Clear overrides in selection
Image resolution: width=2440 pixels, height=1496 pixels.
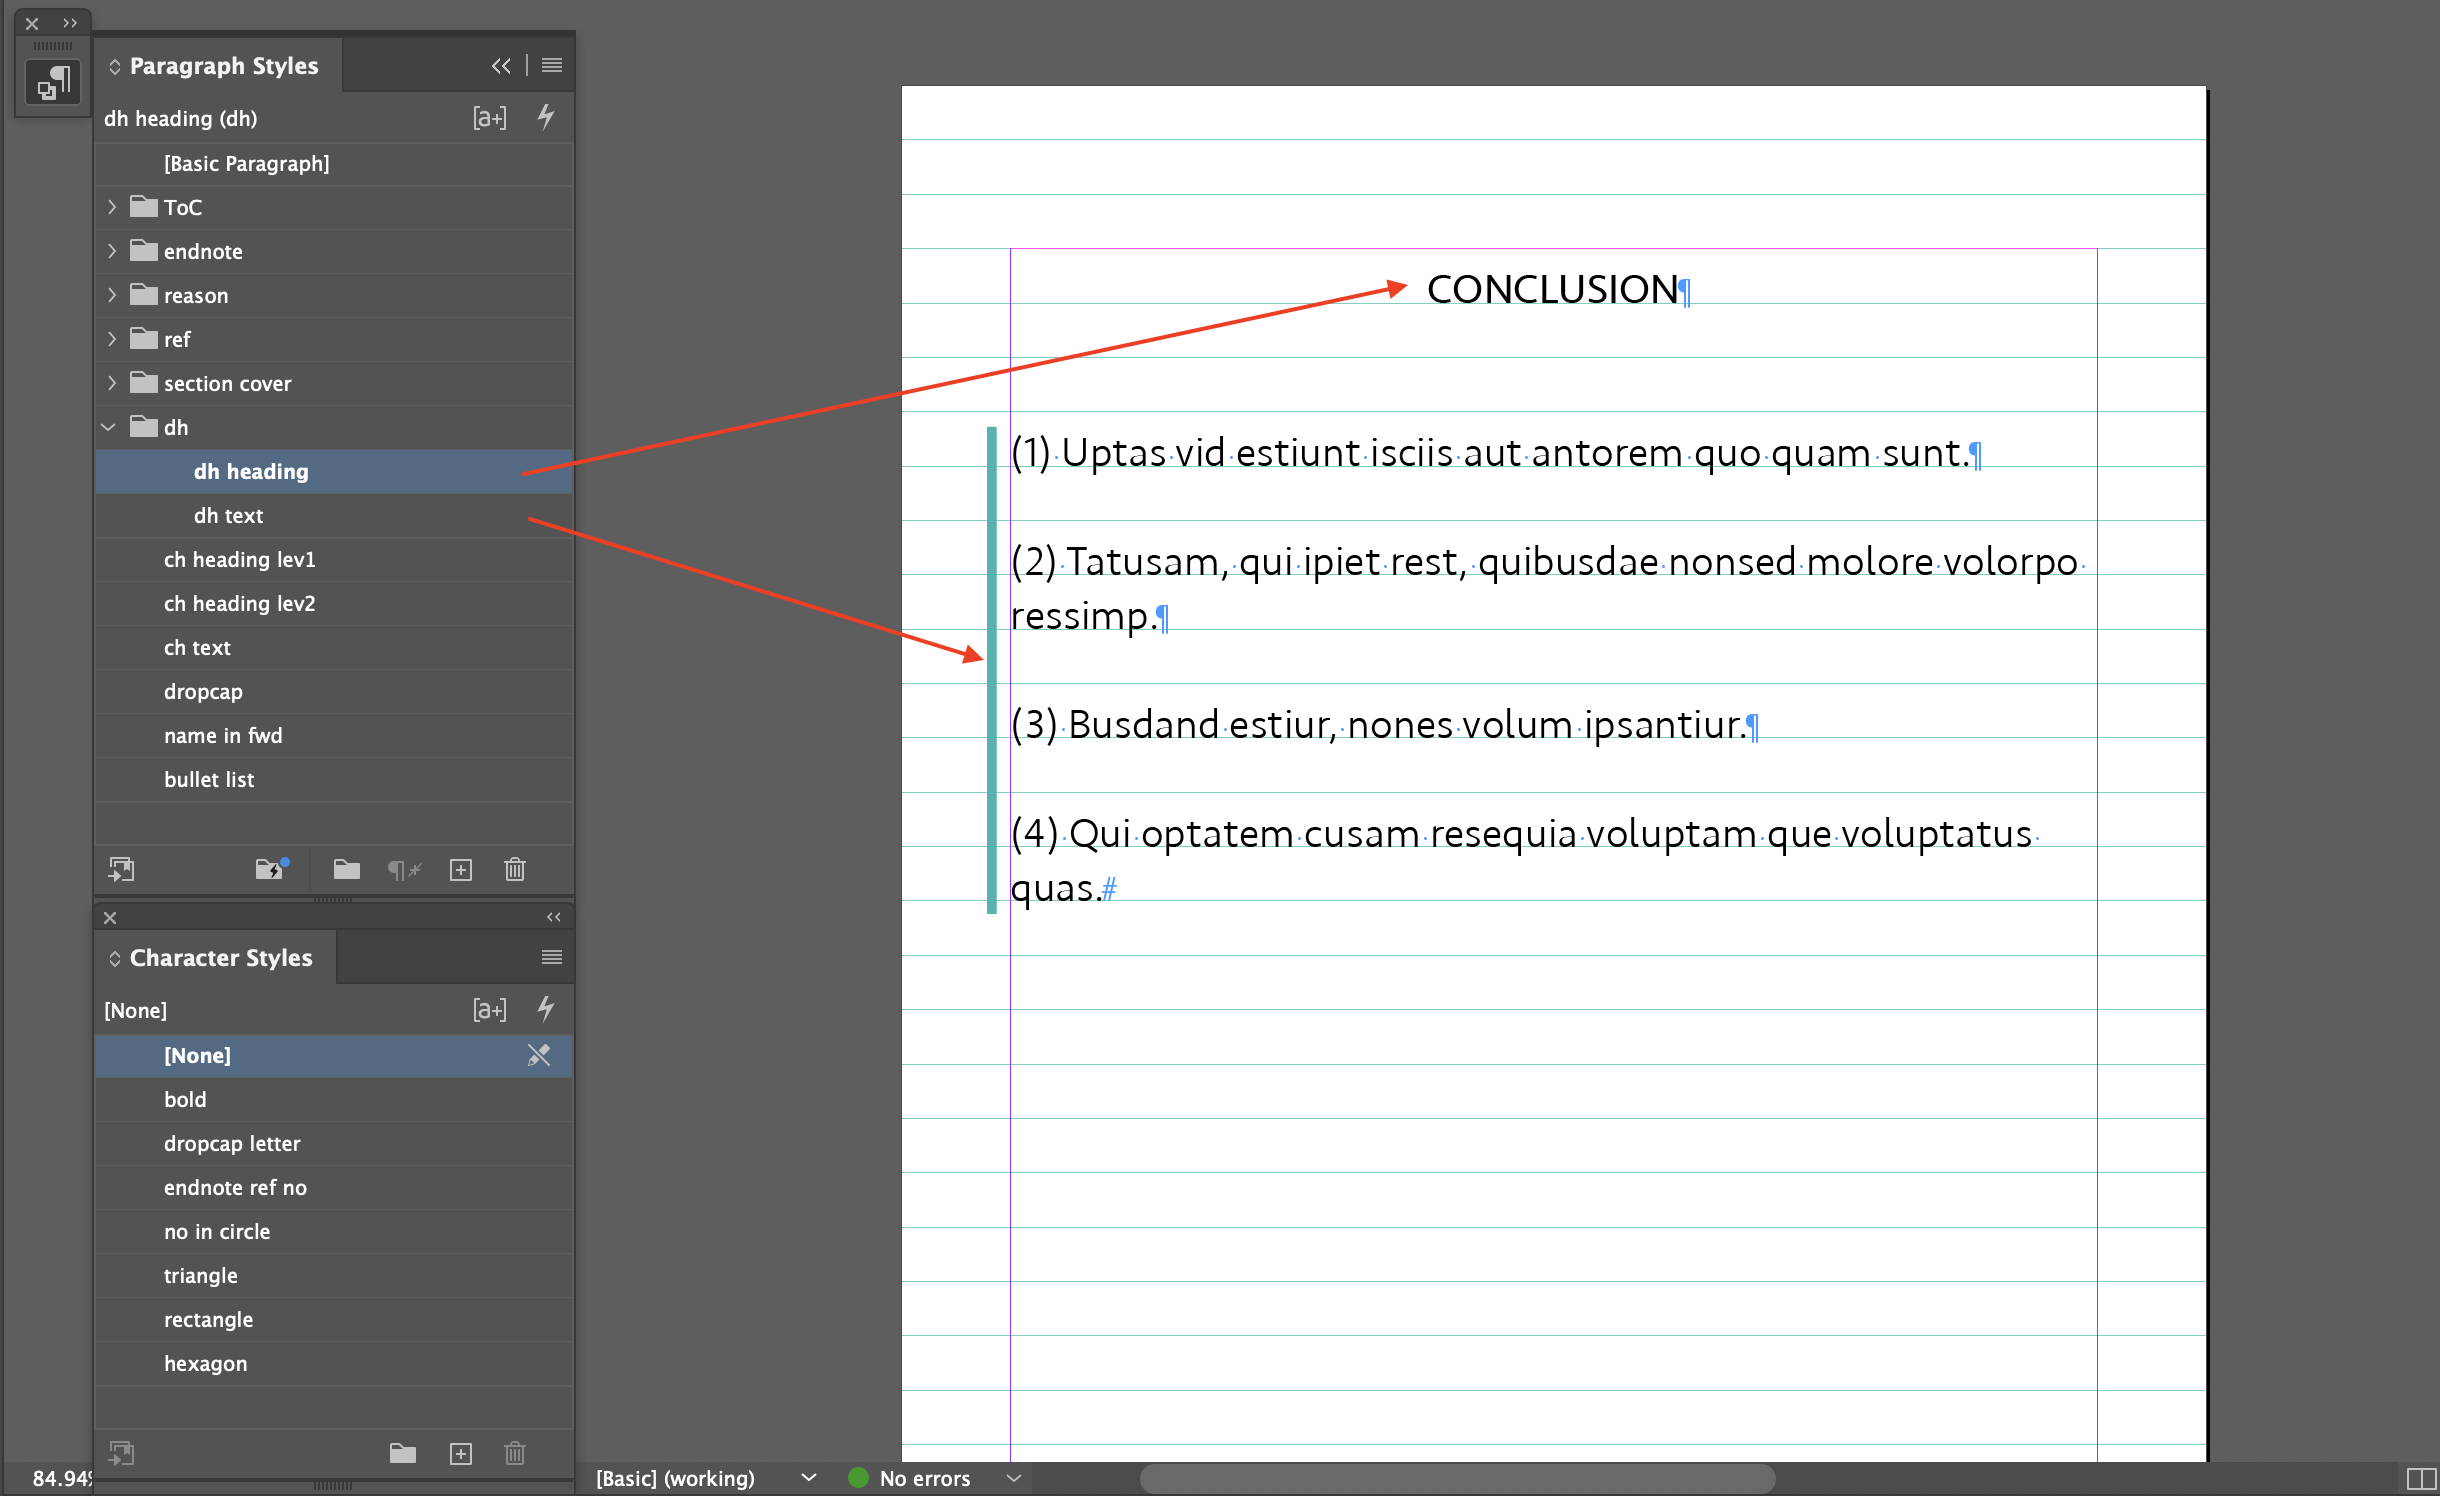click(404, 869)
